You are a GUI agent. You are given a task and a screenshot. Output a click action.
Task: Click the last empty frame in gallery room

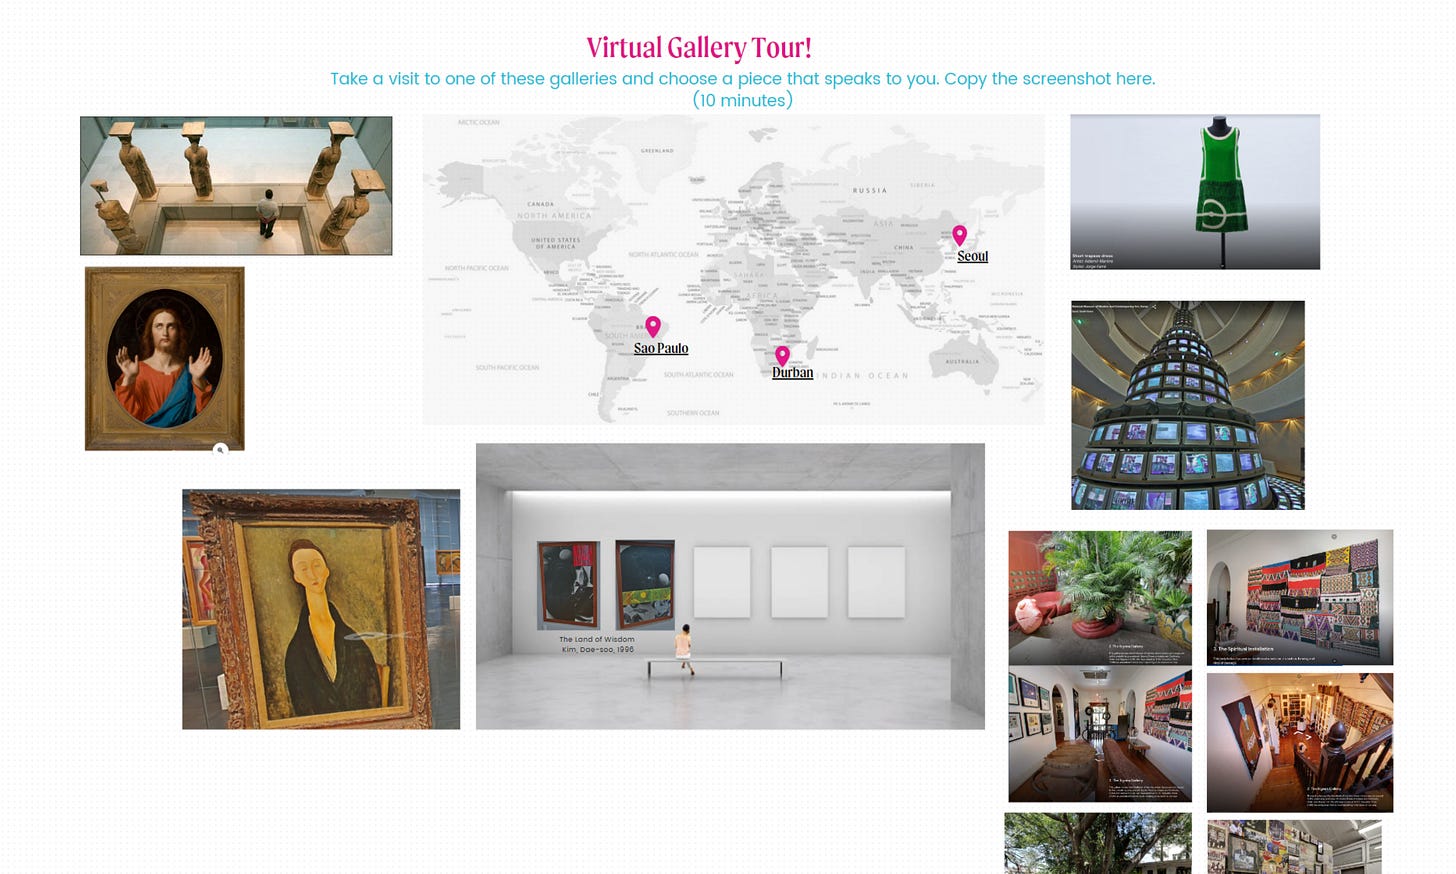click(876, 582)
